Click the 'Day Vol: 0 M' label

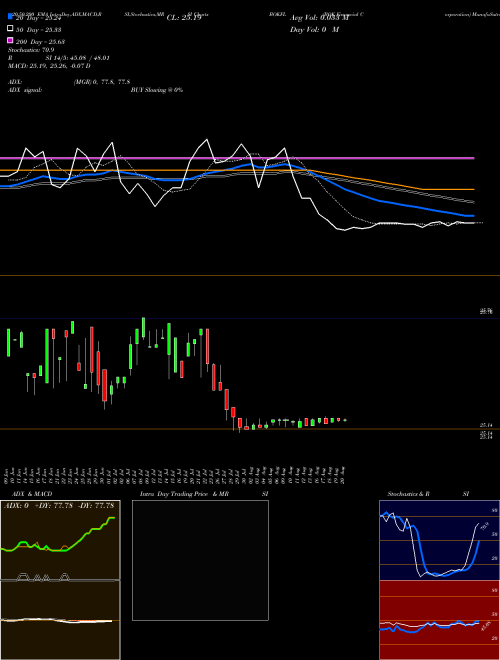(314, 30)
